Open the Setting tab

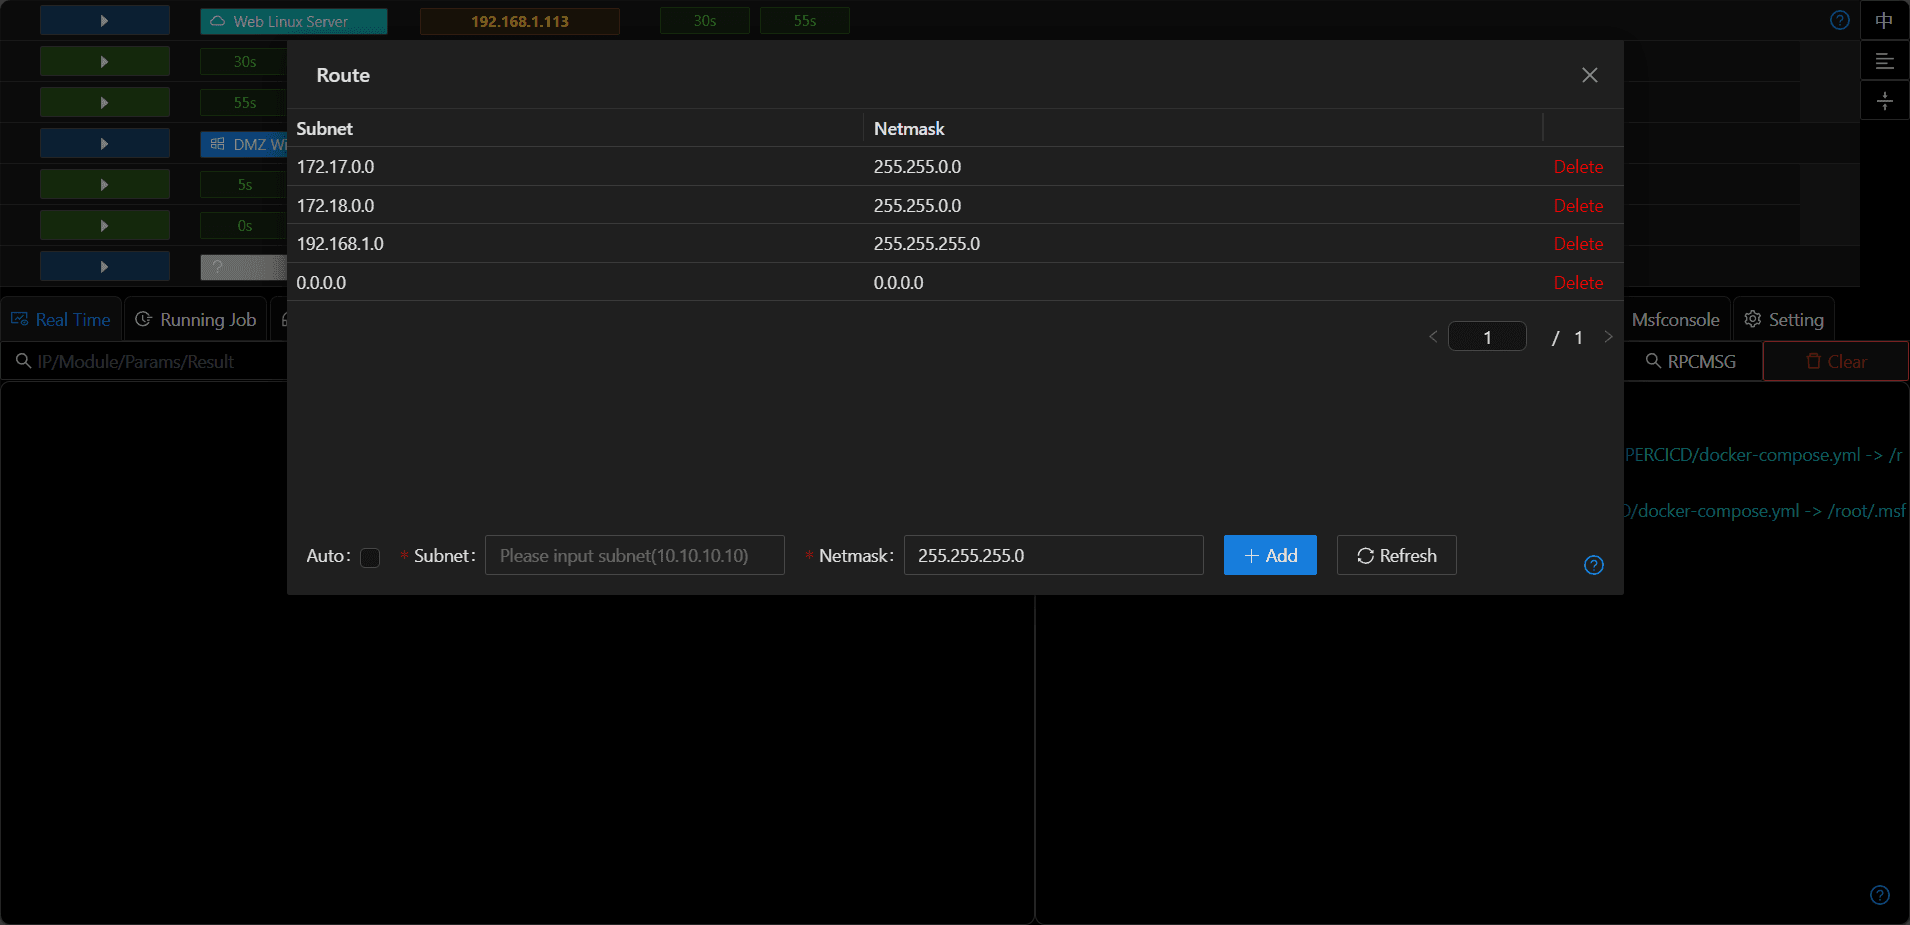[1784, 319]
